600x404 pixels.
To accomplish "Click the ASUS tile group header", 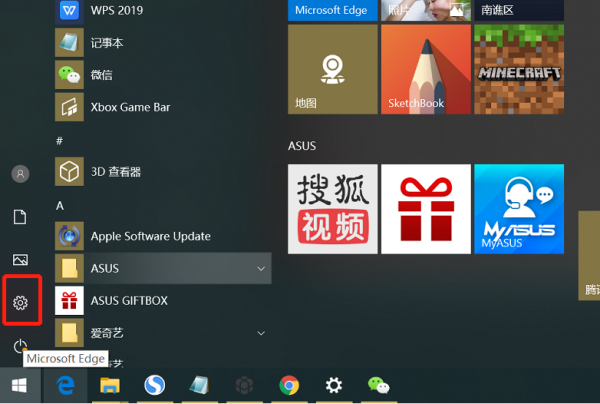I will 302,146.
